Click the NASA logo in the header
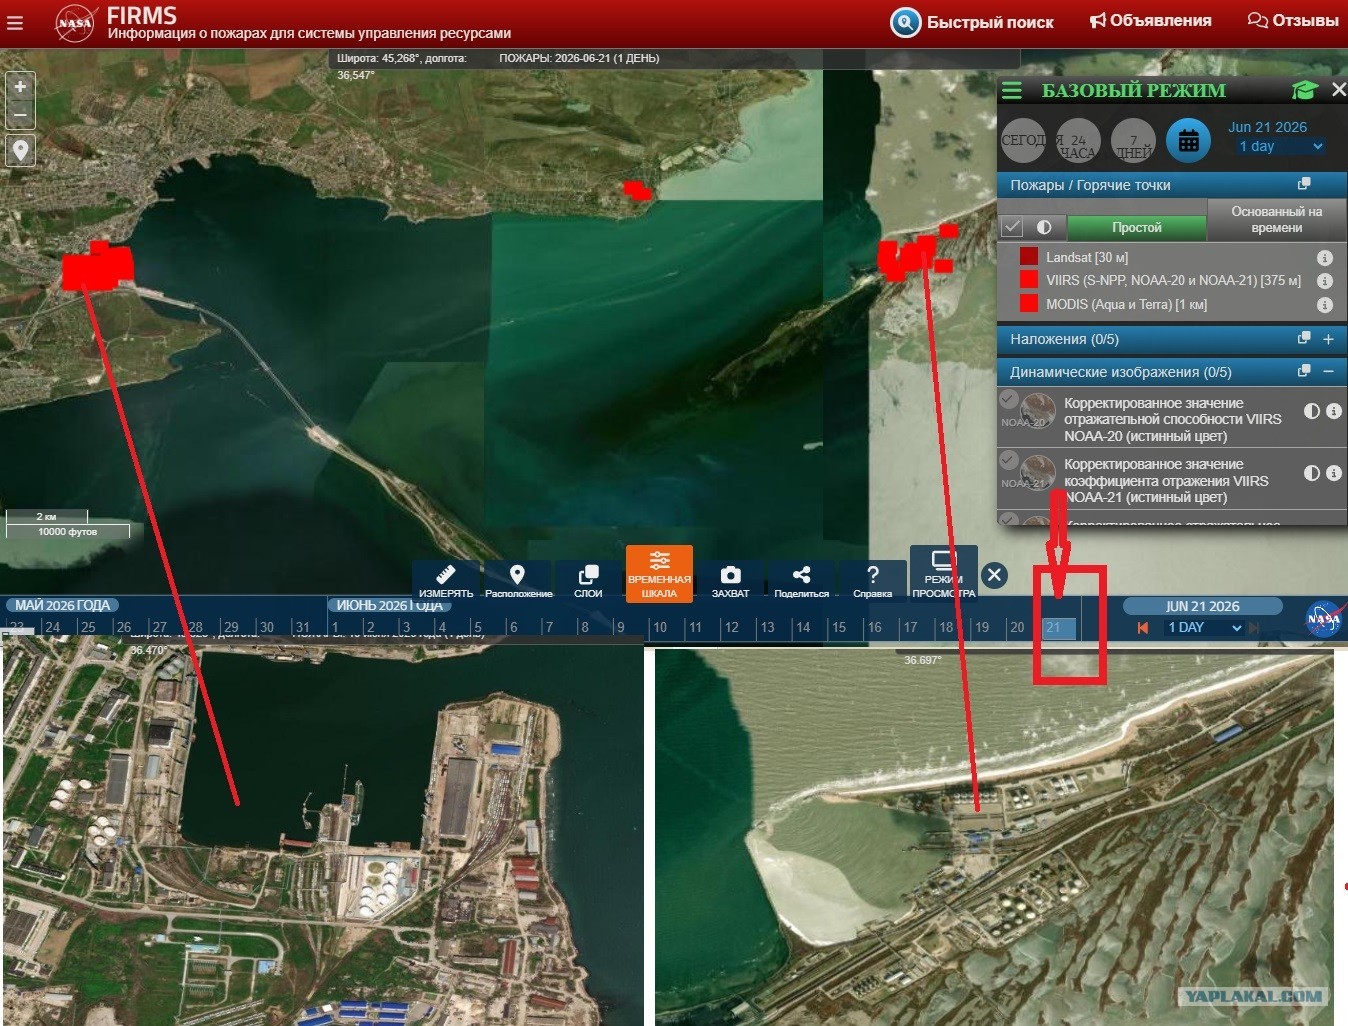Viewport: 1348px width, 1026px height. (x=74, y=22)
